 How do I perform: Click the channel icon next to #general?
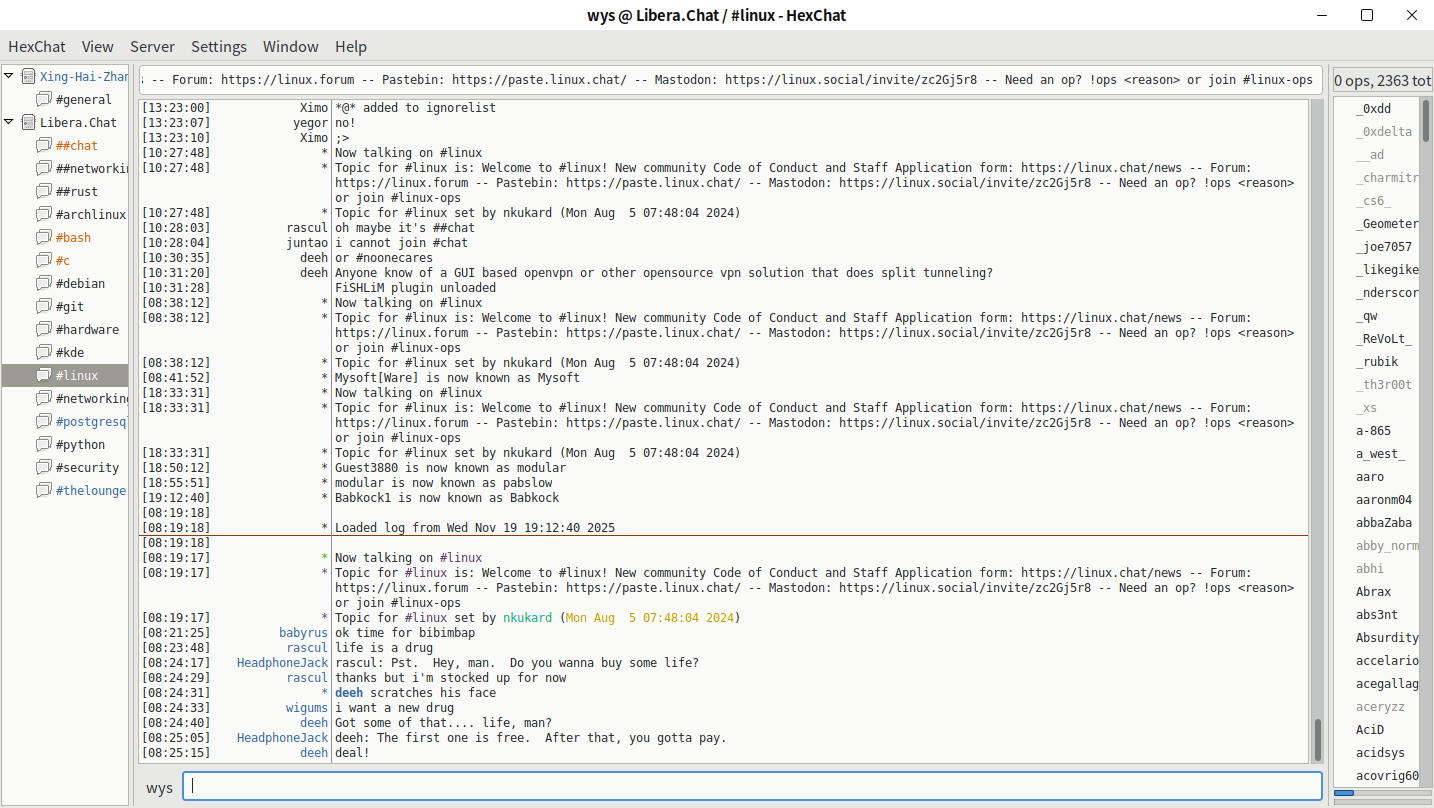tap(43, 100)
